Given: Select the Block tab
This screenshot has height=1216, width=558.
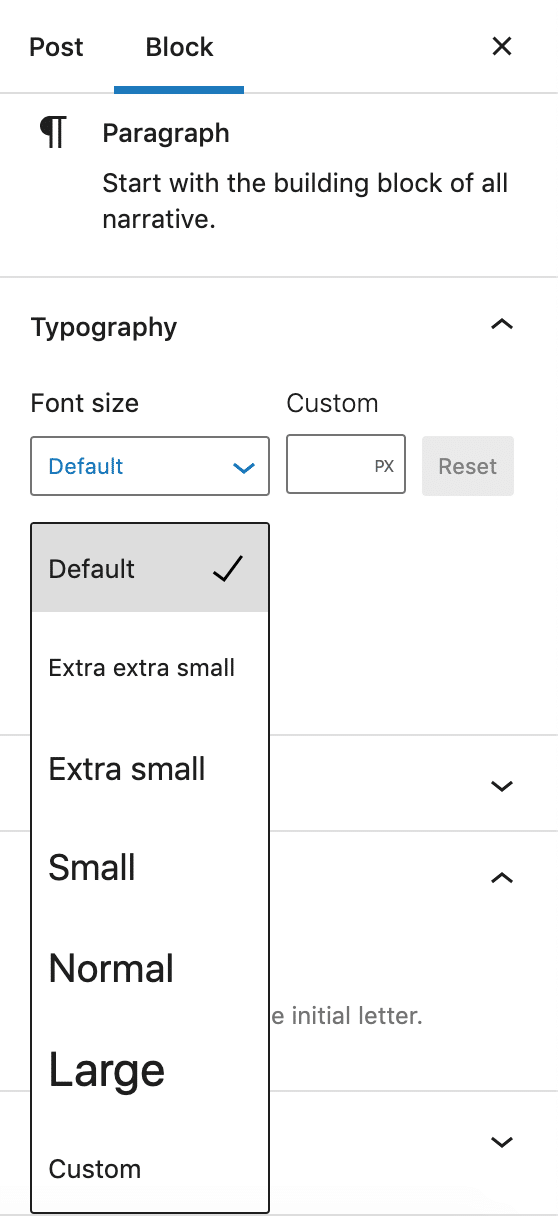Looking at the screenshot, I should click(179, 47).
